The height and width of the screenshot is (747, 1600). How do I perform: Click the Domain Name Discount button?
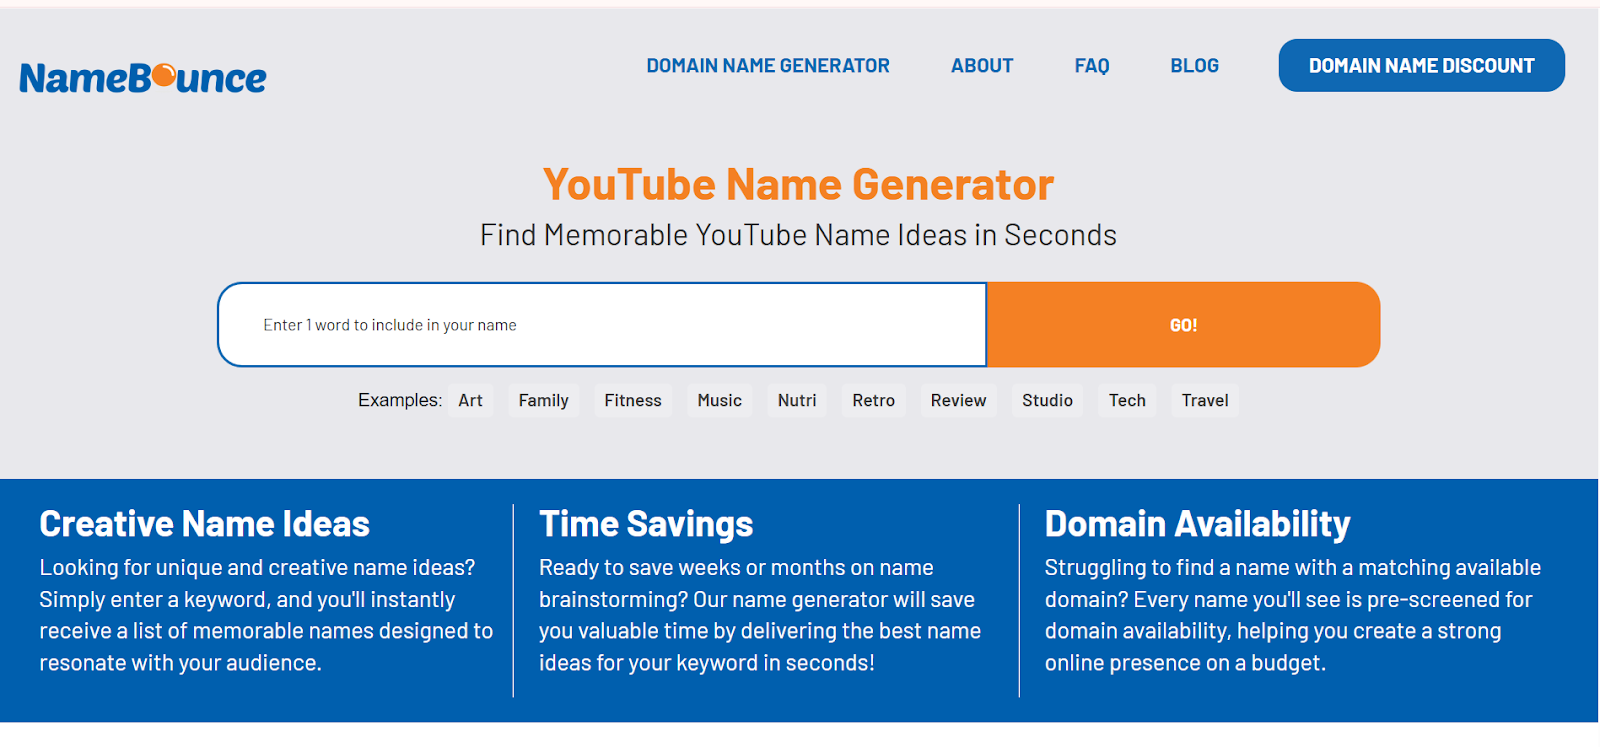tap(1422, 66)
